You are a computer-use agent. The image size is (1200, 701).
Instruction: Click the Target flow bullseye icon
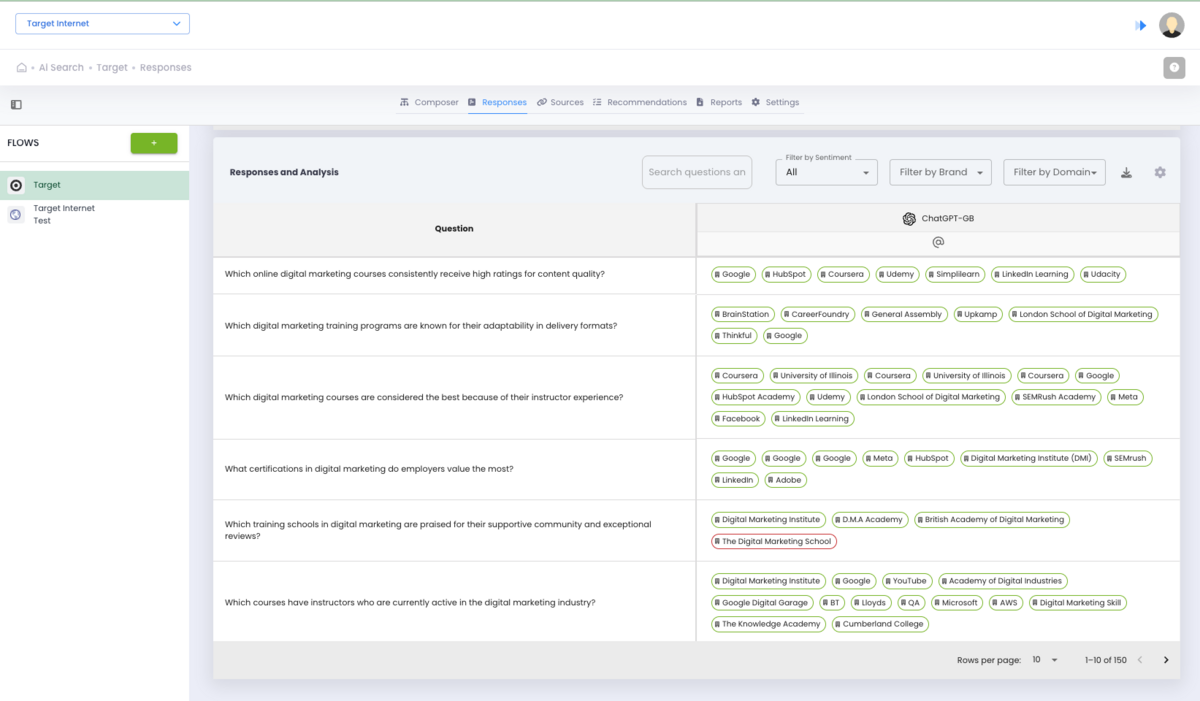click(x=16, y=185)
